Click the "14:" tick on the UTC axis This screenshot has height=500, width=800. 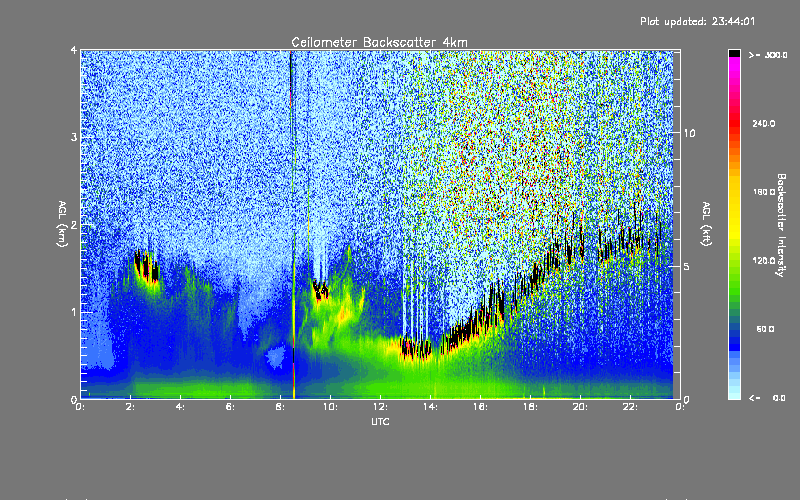(430, 407)
